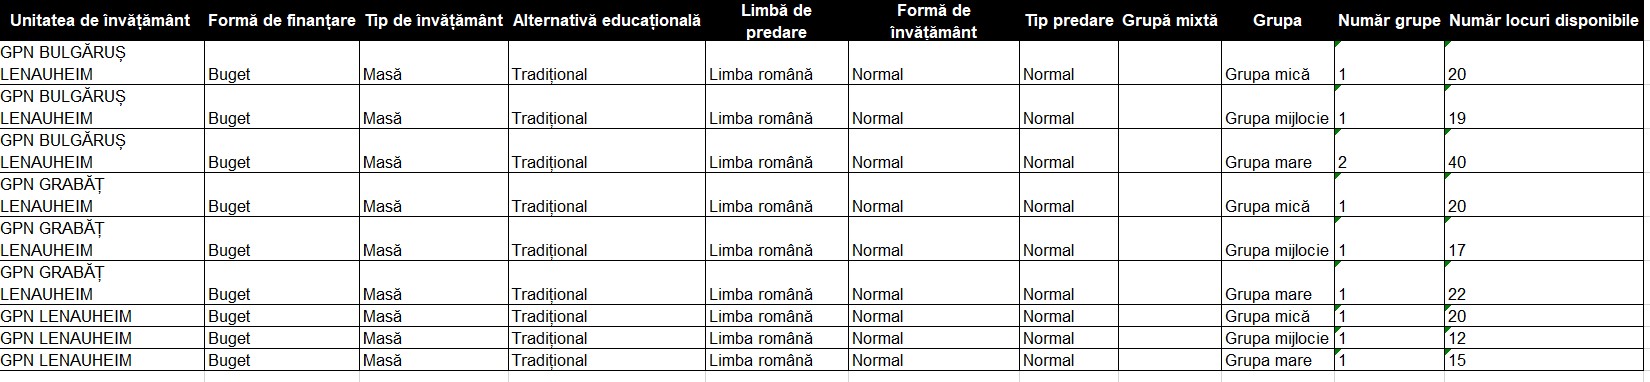The width and height of the screenshot is (1650, 382).
Task: Click the first GPN BULGĂRUȘ LENAUHEIM cell
Action: click(x=102, y=63)
